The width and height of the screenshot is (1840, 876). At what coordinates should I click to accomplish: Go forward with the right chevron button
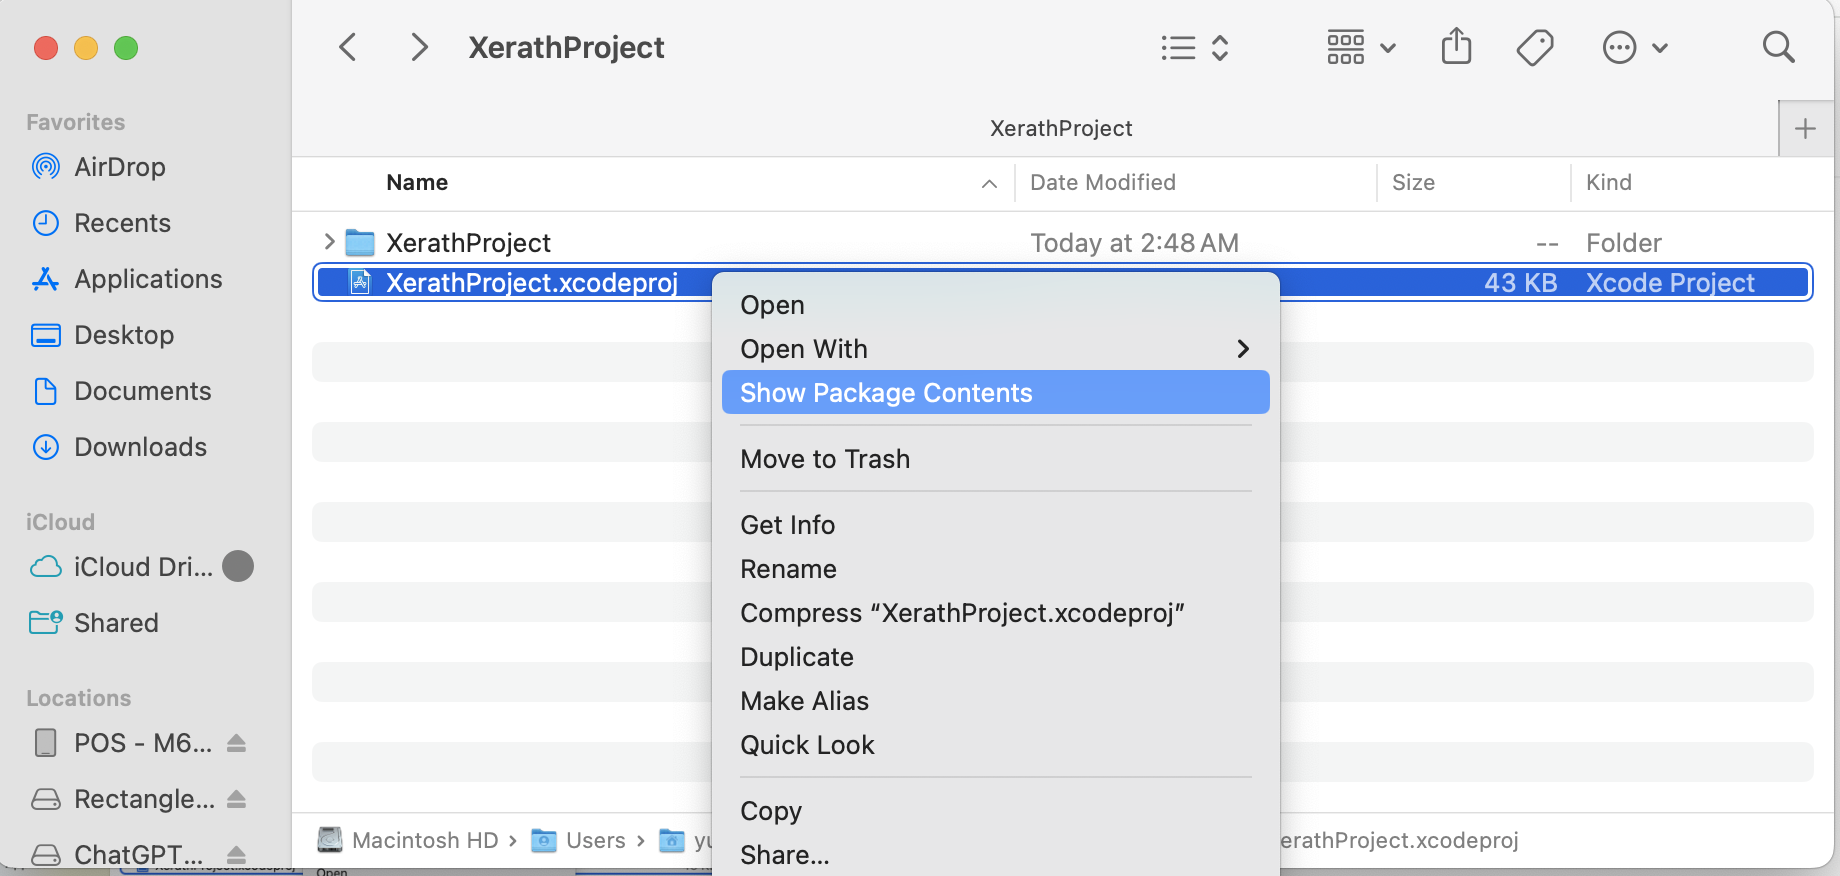coord(420,47)
